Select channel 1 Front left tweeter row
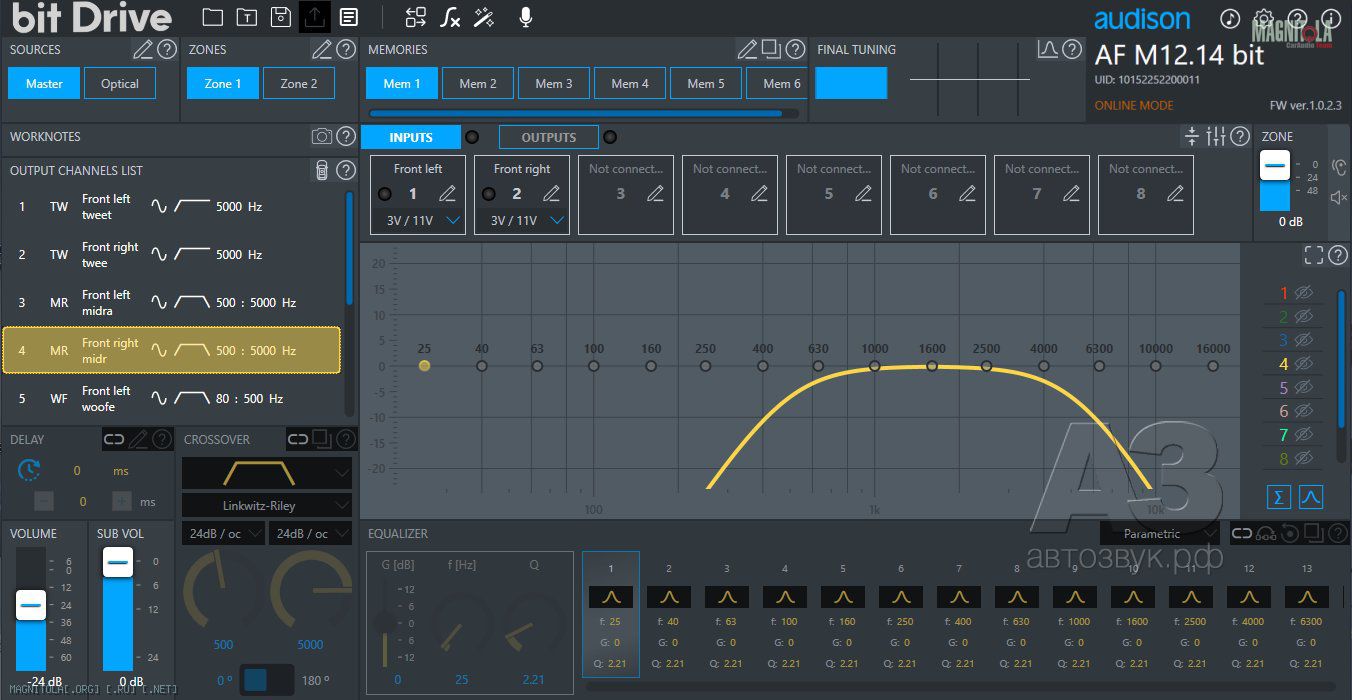The height and width of the screenshot is (700, 1352). [172, 207]
